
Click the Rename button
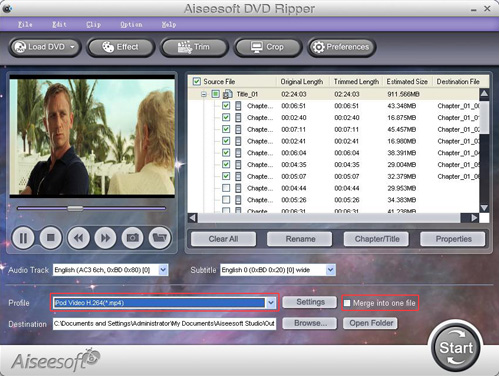coord(300,239)
